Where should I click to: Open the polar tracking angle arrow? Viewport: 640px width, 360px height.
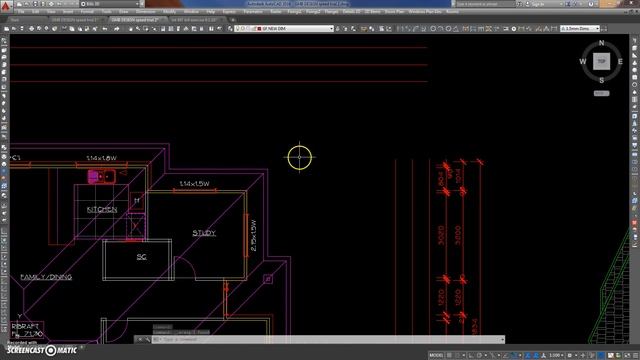pyautogui.click(x=486, y=356)
